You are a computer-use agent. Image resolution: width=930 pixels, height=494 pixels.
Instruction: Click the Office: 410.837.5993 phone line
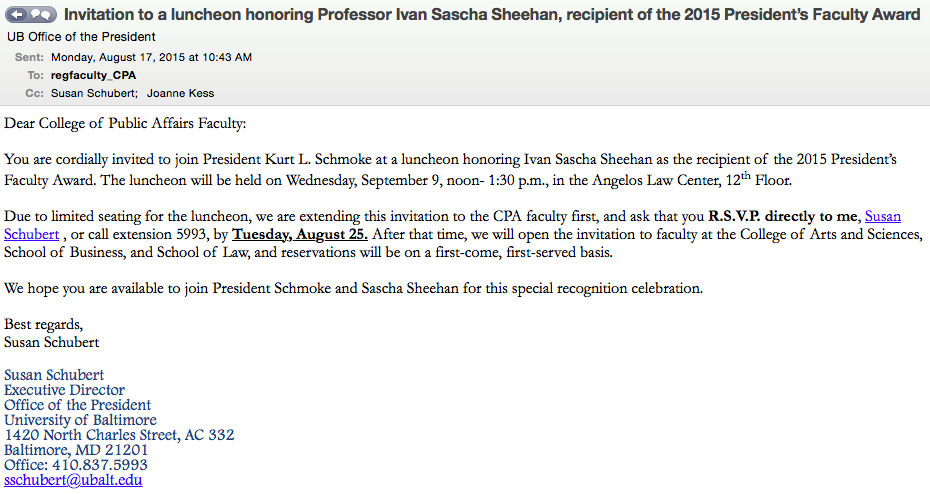click(x=76, y=465)
